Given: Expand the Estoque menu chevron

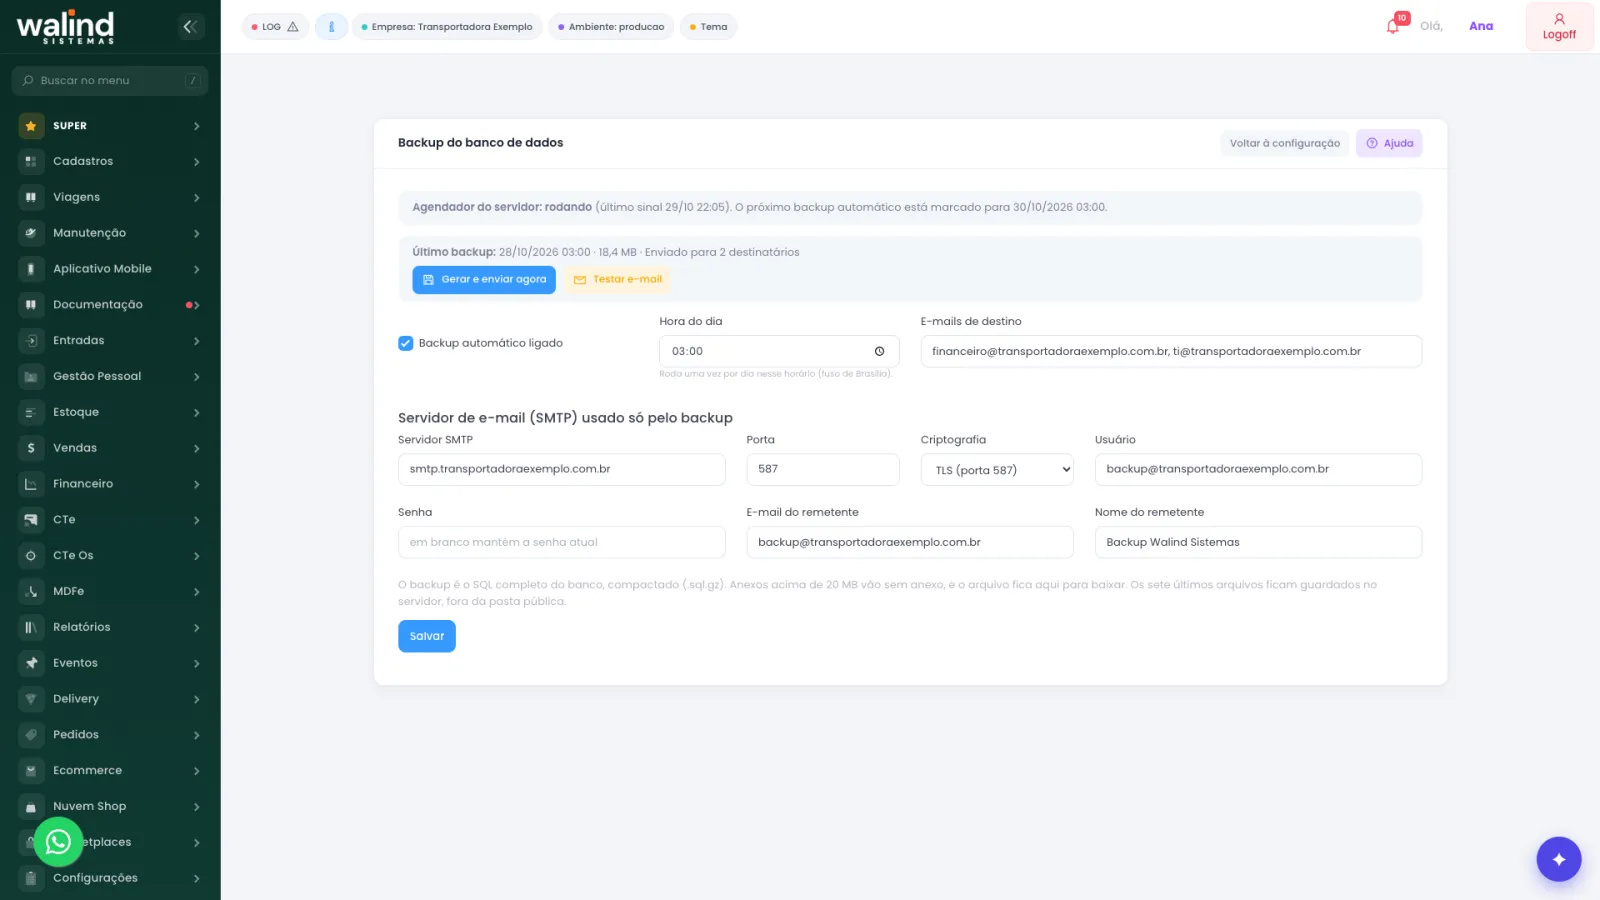Looking at the screenshot, I should click(196, 413).
